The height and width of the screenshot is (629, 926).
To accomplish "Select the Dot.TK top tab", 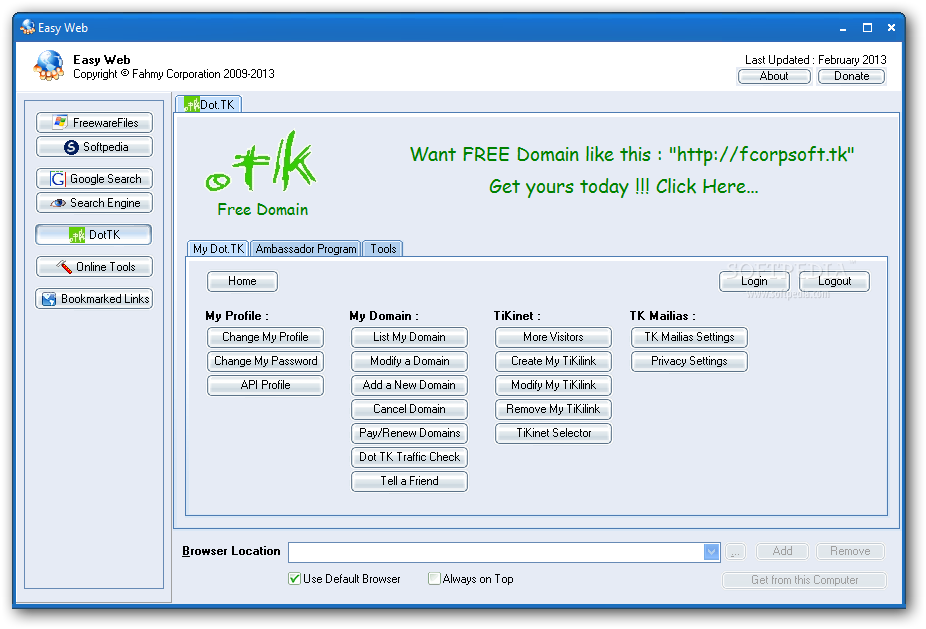I will 208,105.
